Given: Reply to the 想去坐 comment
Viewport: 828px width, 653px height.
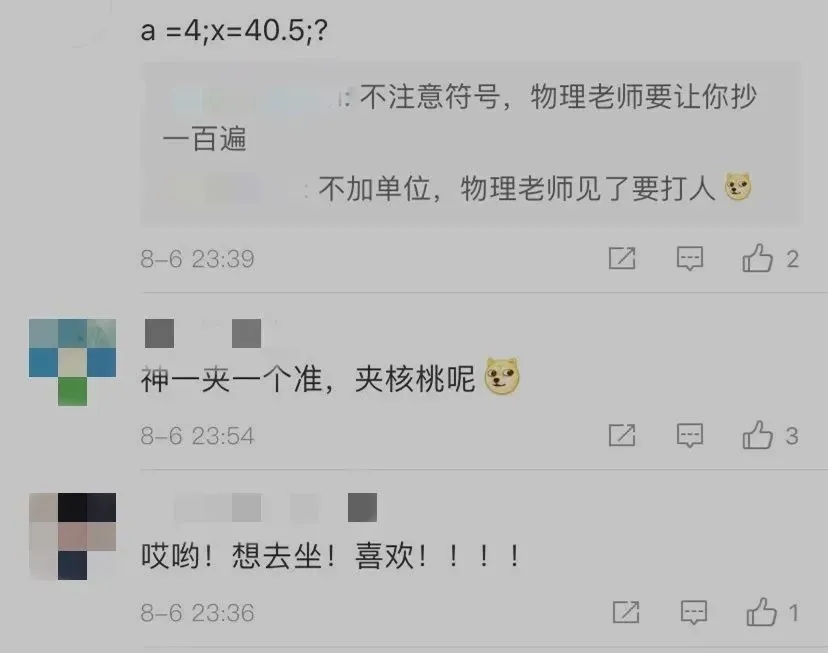Looking at the screenshot, I should click(693, 612).
